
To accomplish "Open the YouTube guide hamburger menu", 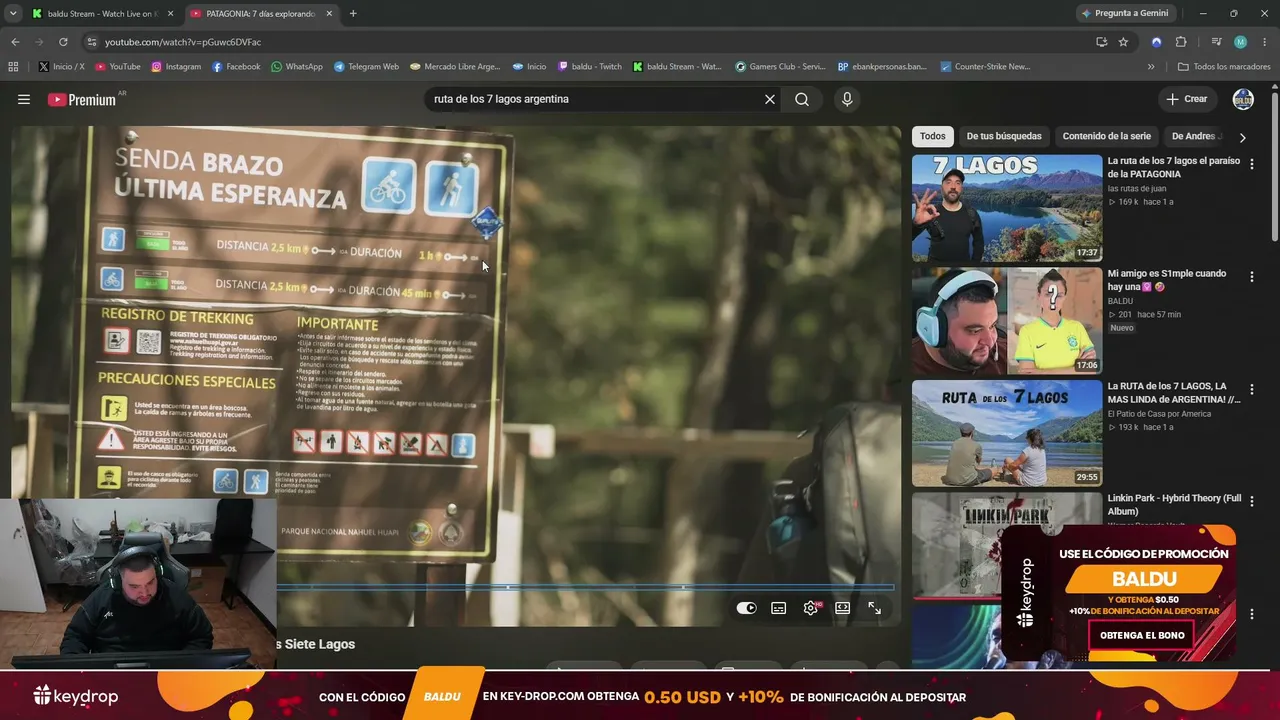I will (24, 99).
